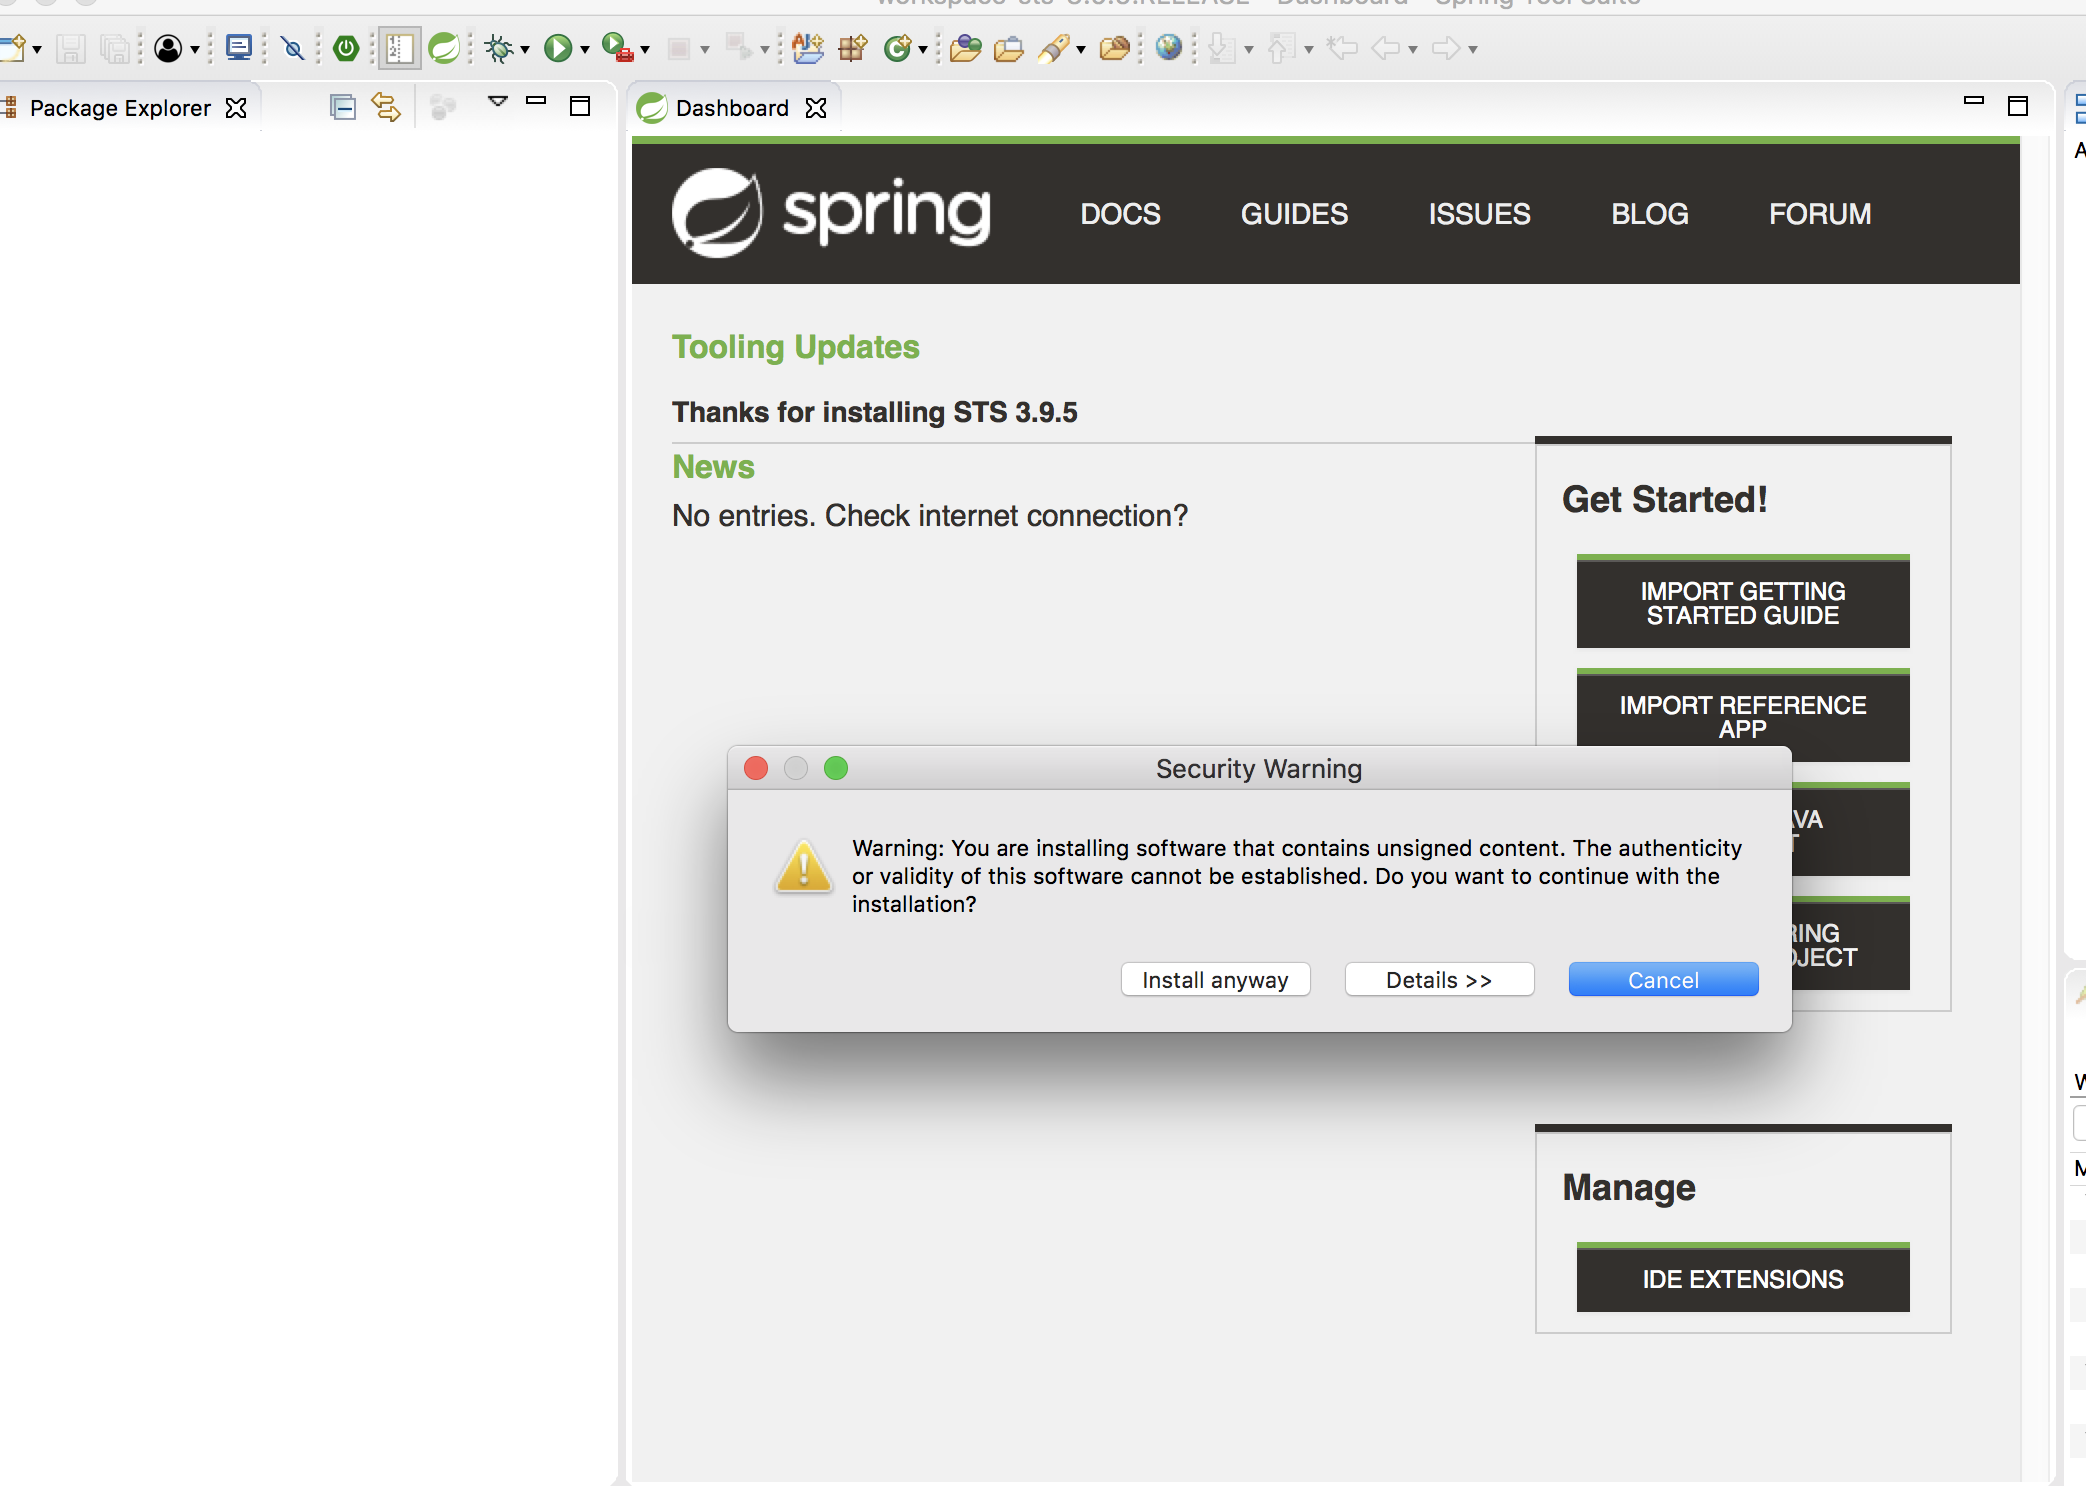Click the green Run button icon
Screen dimensions: 2086x1486
(557, 48)
